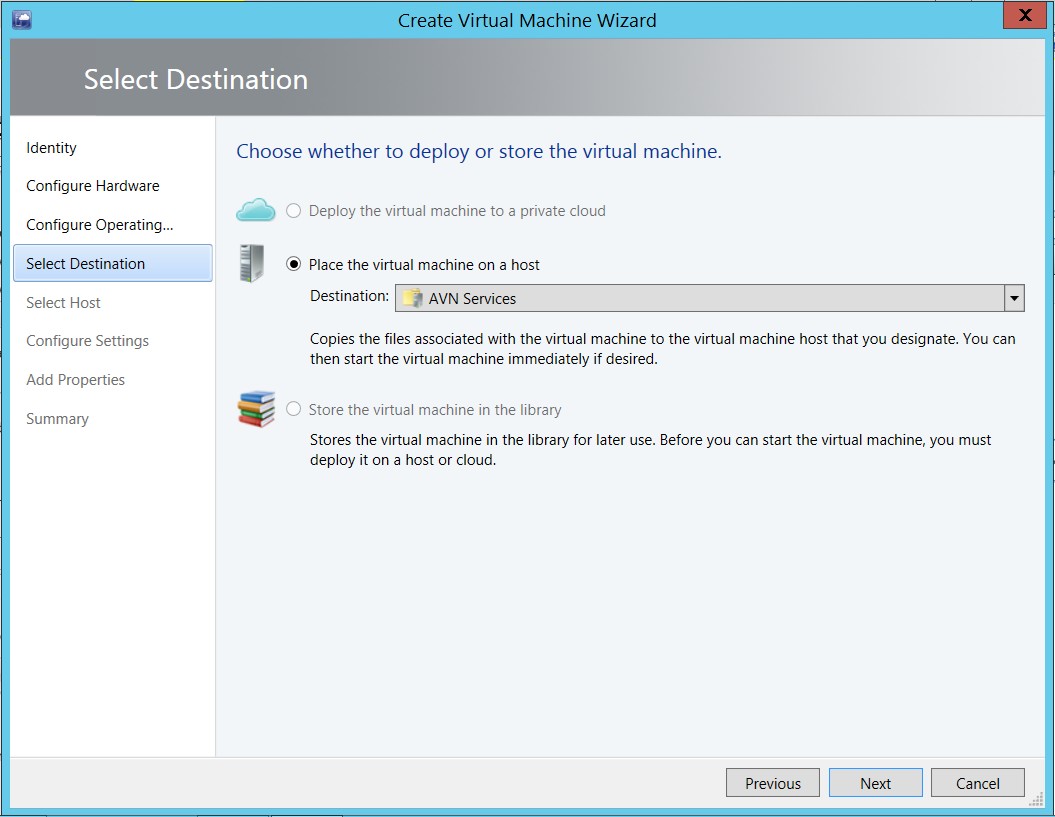Click the Create Virtual Machine Wizard title text

click(x=527, y=20)
